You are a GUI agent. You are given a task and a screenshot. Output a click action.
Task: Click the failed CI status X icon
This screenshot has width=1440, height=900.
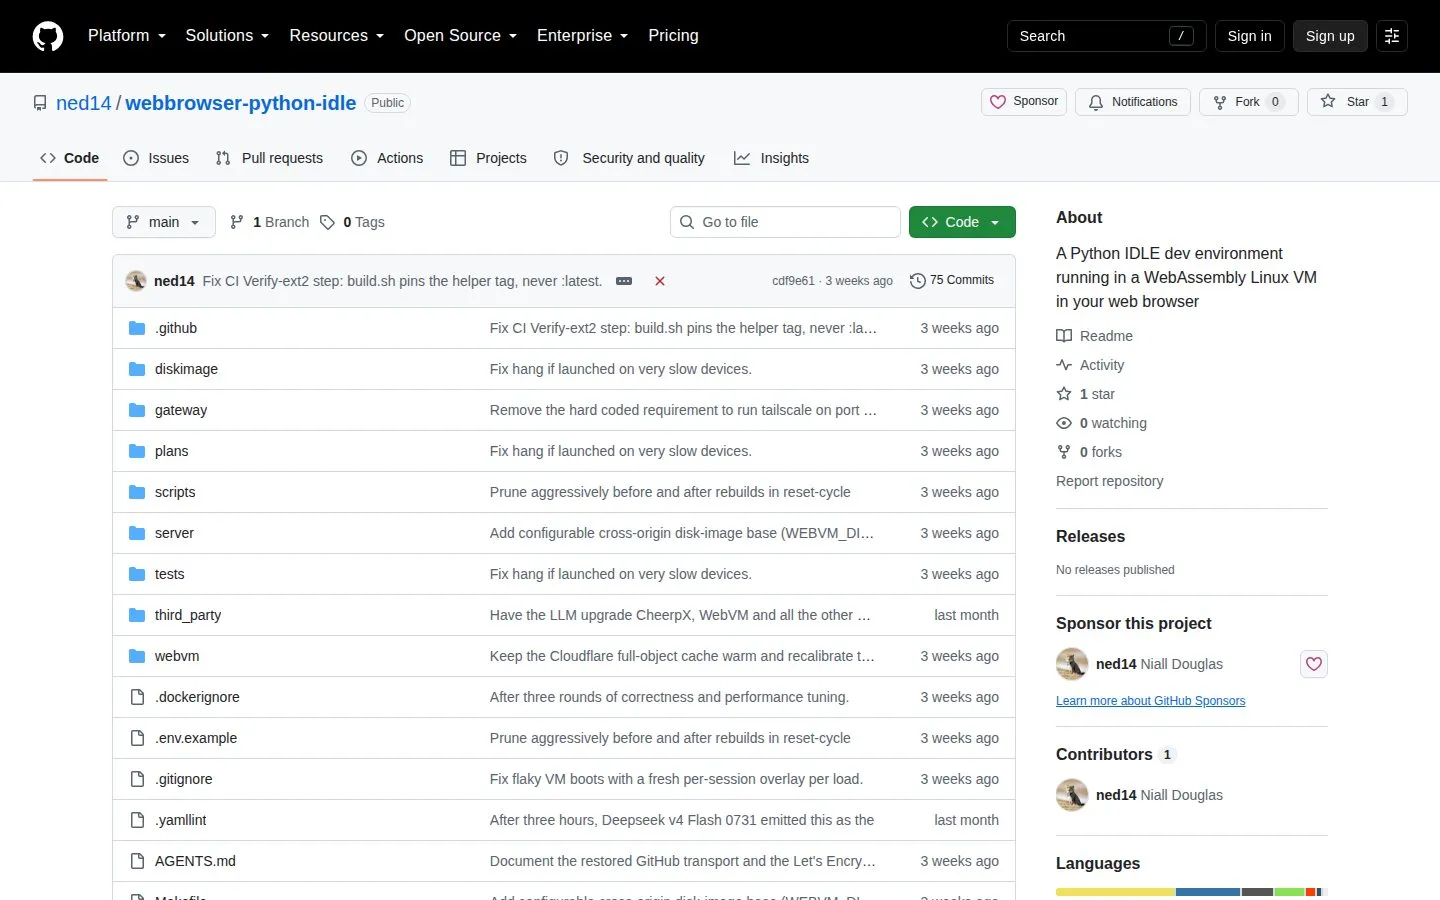pos(660,281)
